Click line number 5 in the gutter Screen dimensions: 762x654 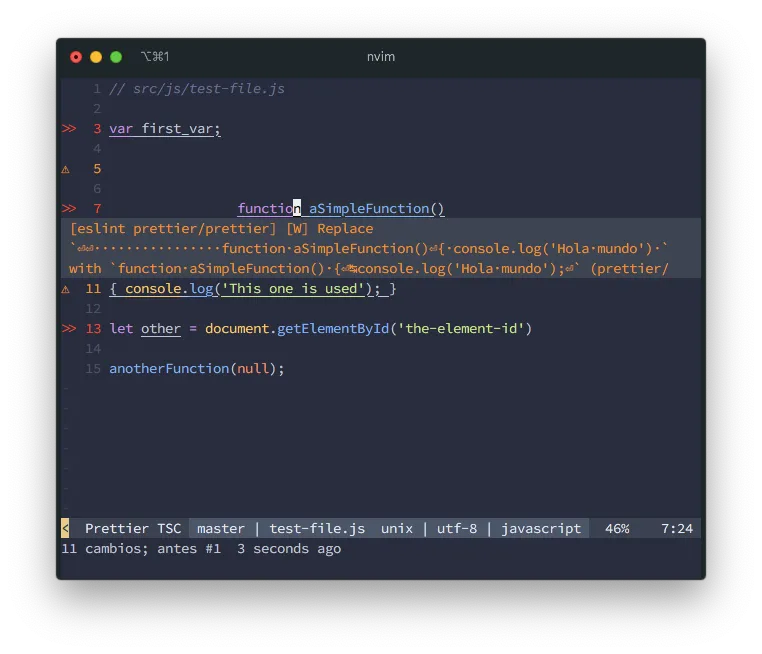(97, 169)
